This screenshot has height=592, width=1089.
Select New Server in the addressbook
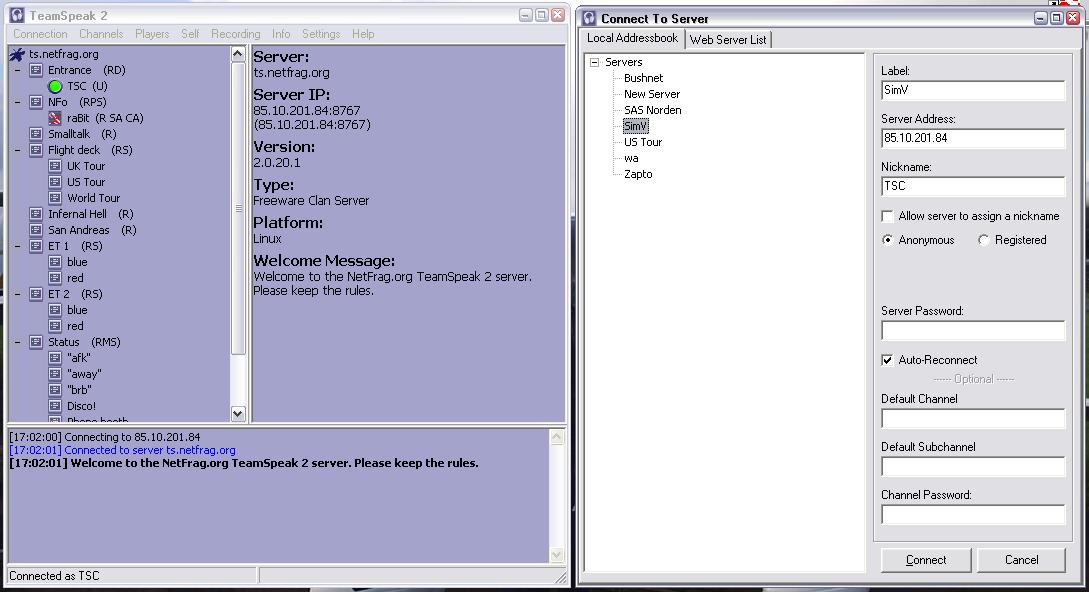pos(651,94)
